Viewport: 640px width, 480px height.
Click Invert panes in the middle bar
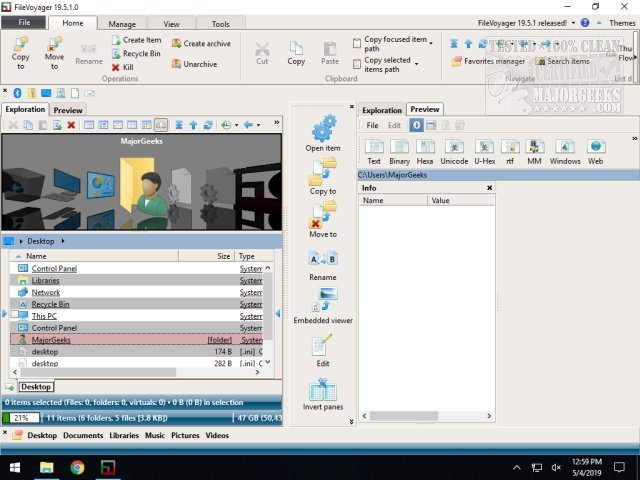(323, 391)
